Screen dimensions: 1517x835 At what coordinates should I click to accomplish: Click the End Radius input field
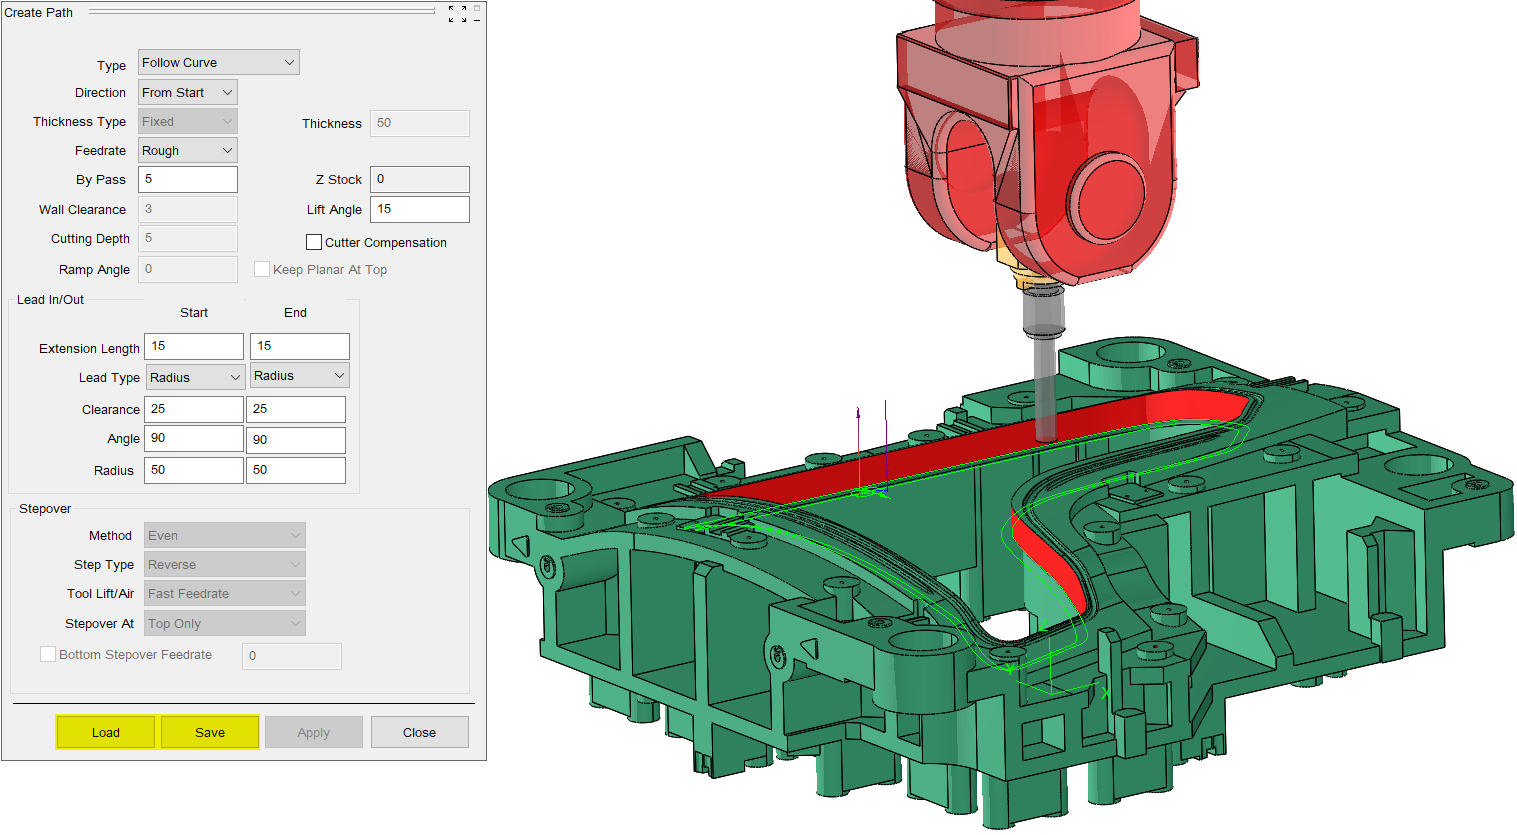coord(296,470)
